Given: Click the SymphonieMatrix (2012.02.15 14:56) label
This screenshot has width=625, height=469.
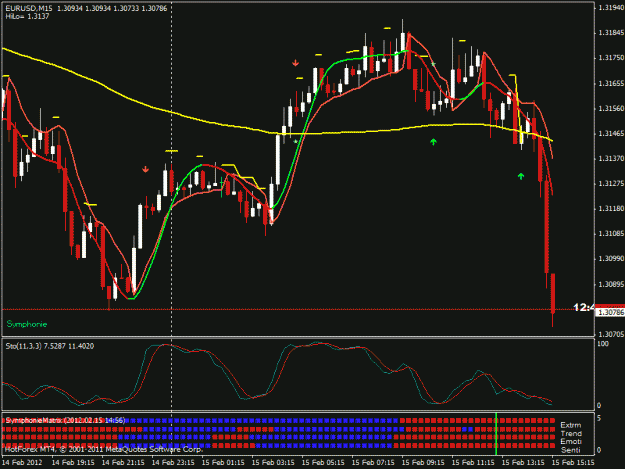Looking at the screenshot, I should (65, 420).
